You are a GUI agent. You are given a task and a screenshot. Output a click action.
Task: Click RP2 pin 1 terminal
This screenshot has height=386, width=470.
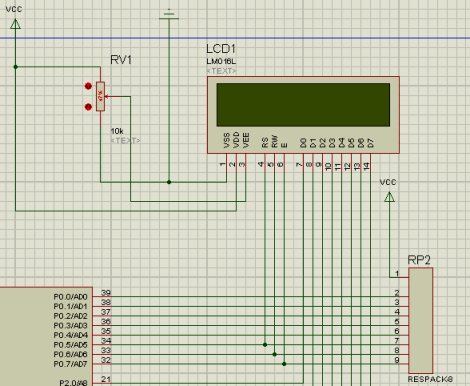point(400,277)
